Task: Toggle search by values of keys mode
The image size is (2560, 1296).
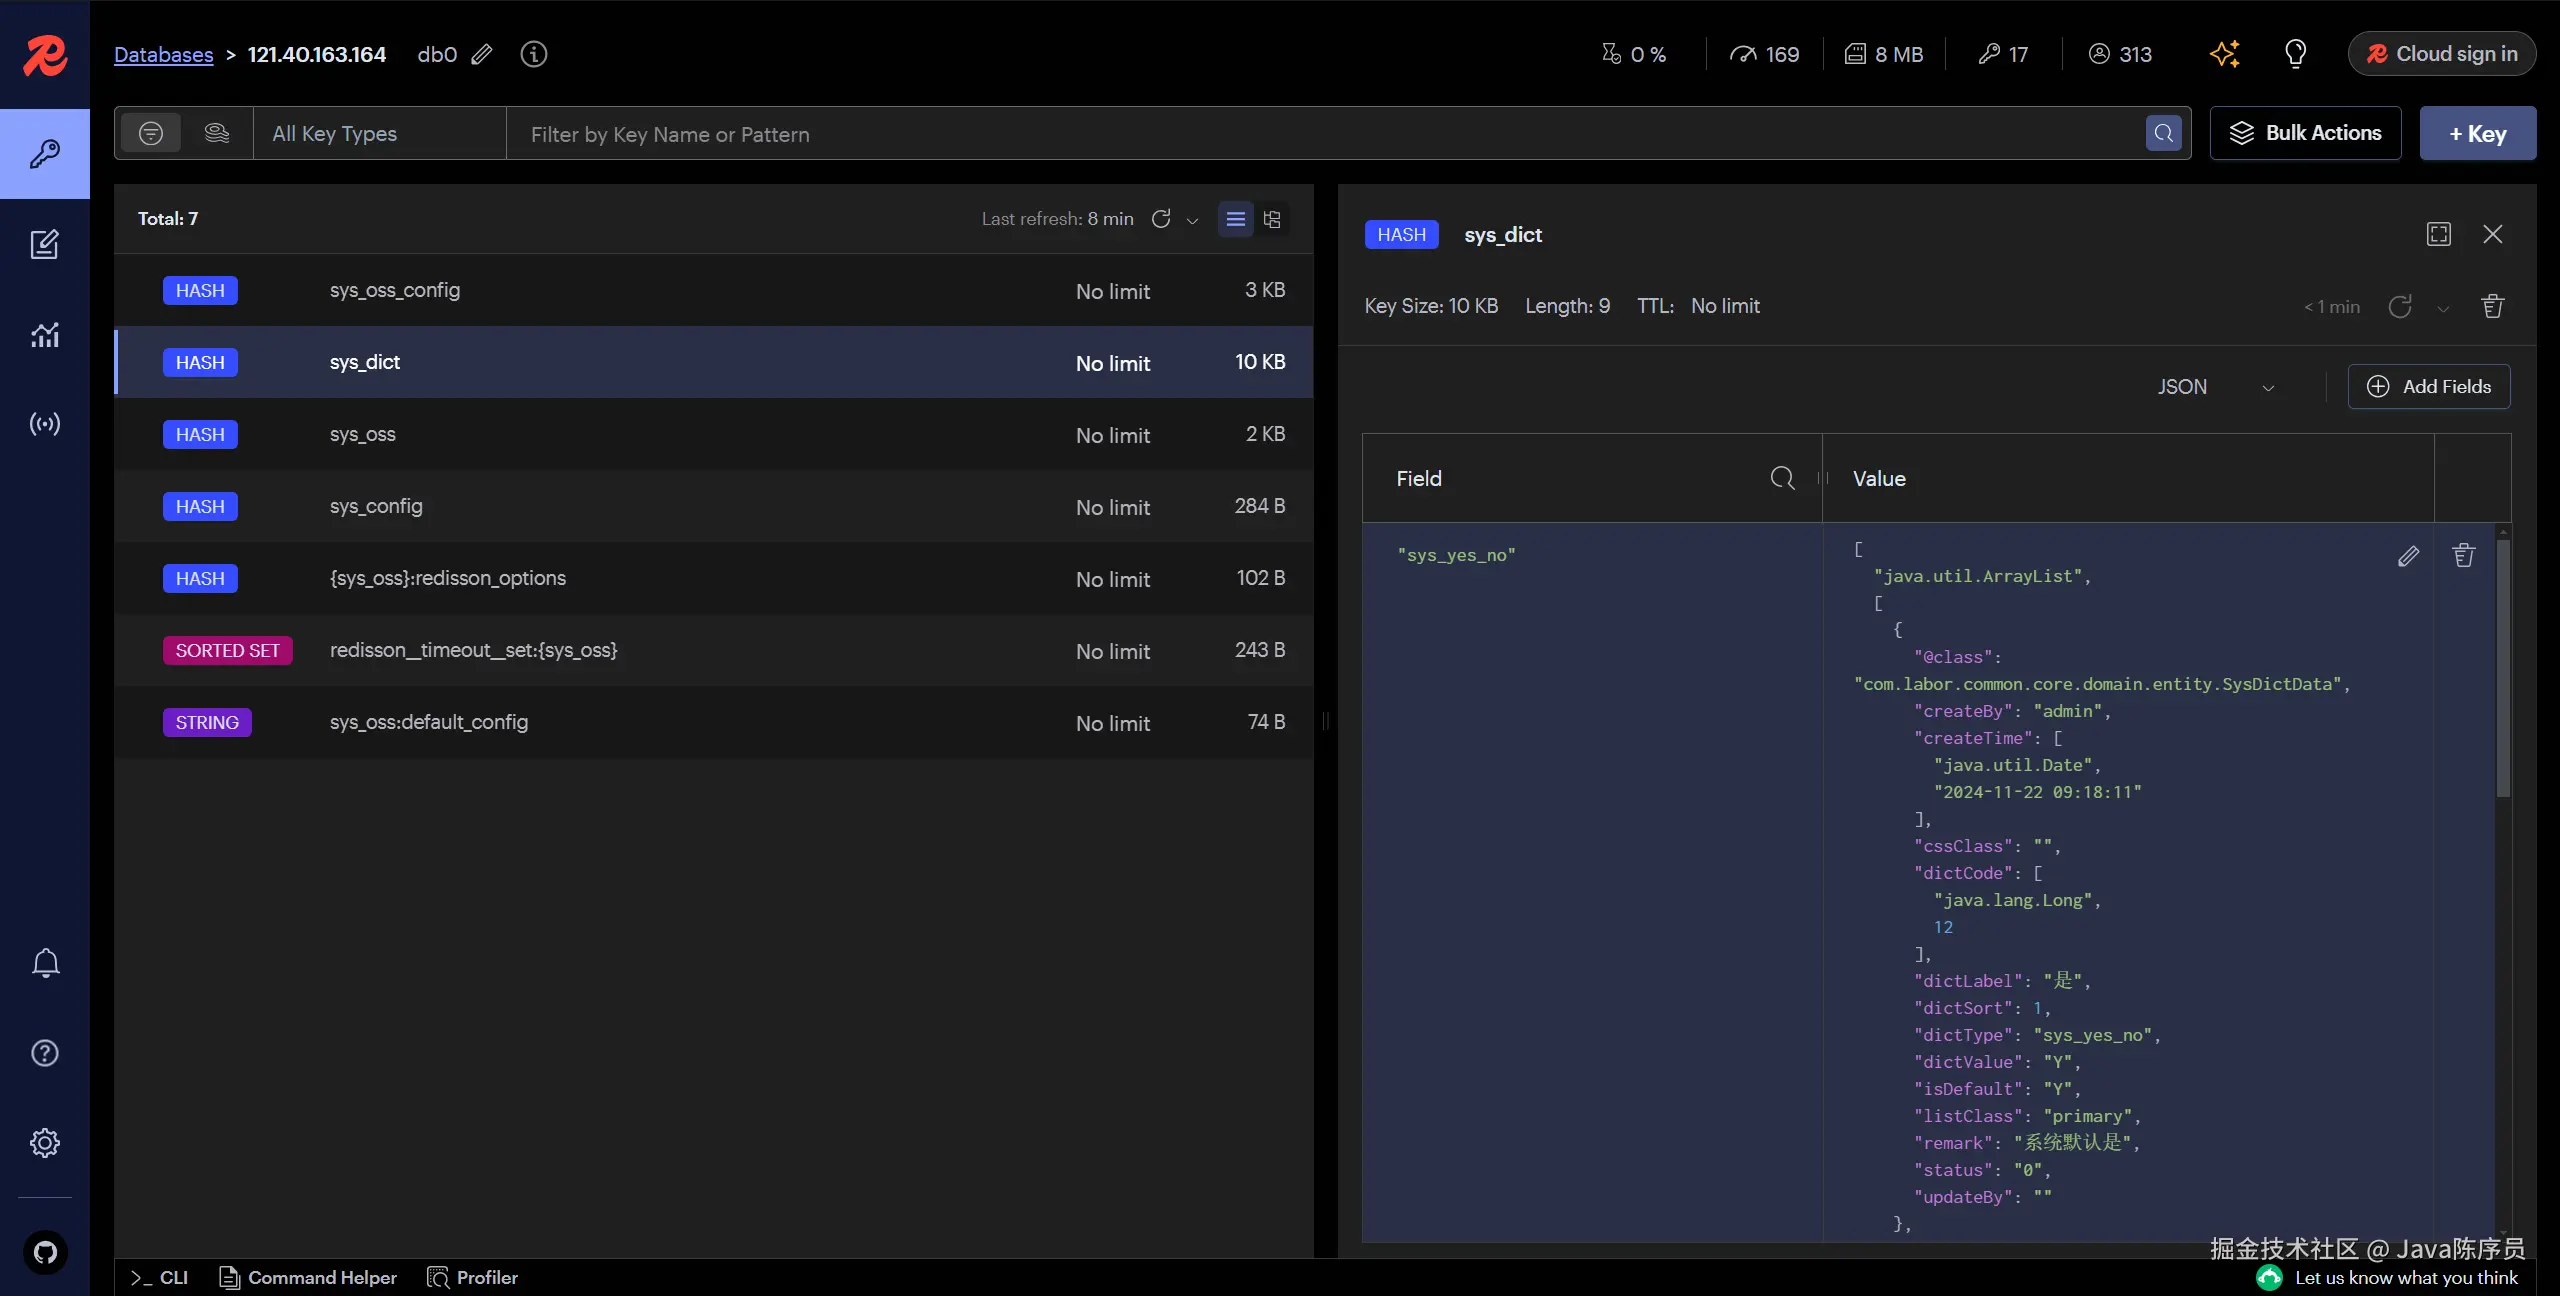Action: point(216,133)
